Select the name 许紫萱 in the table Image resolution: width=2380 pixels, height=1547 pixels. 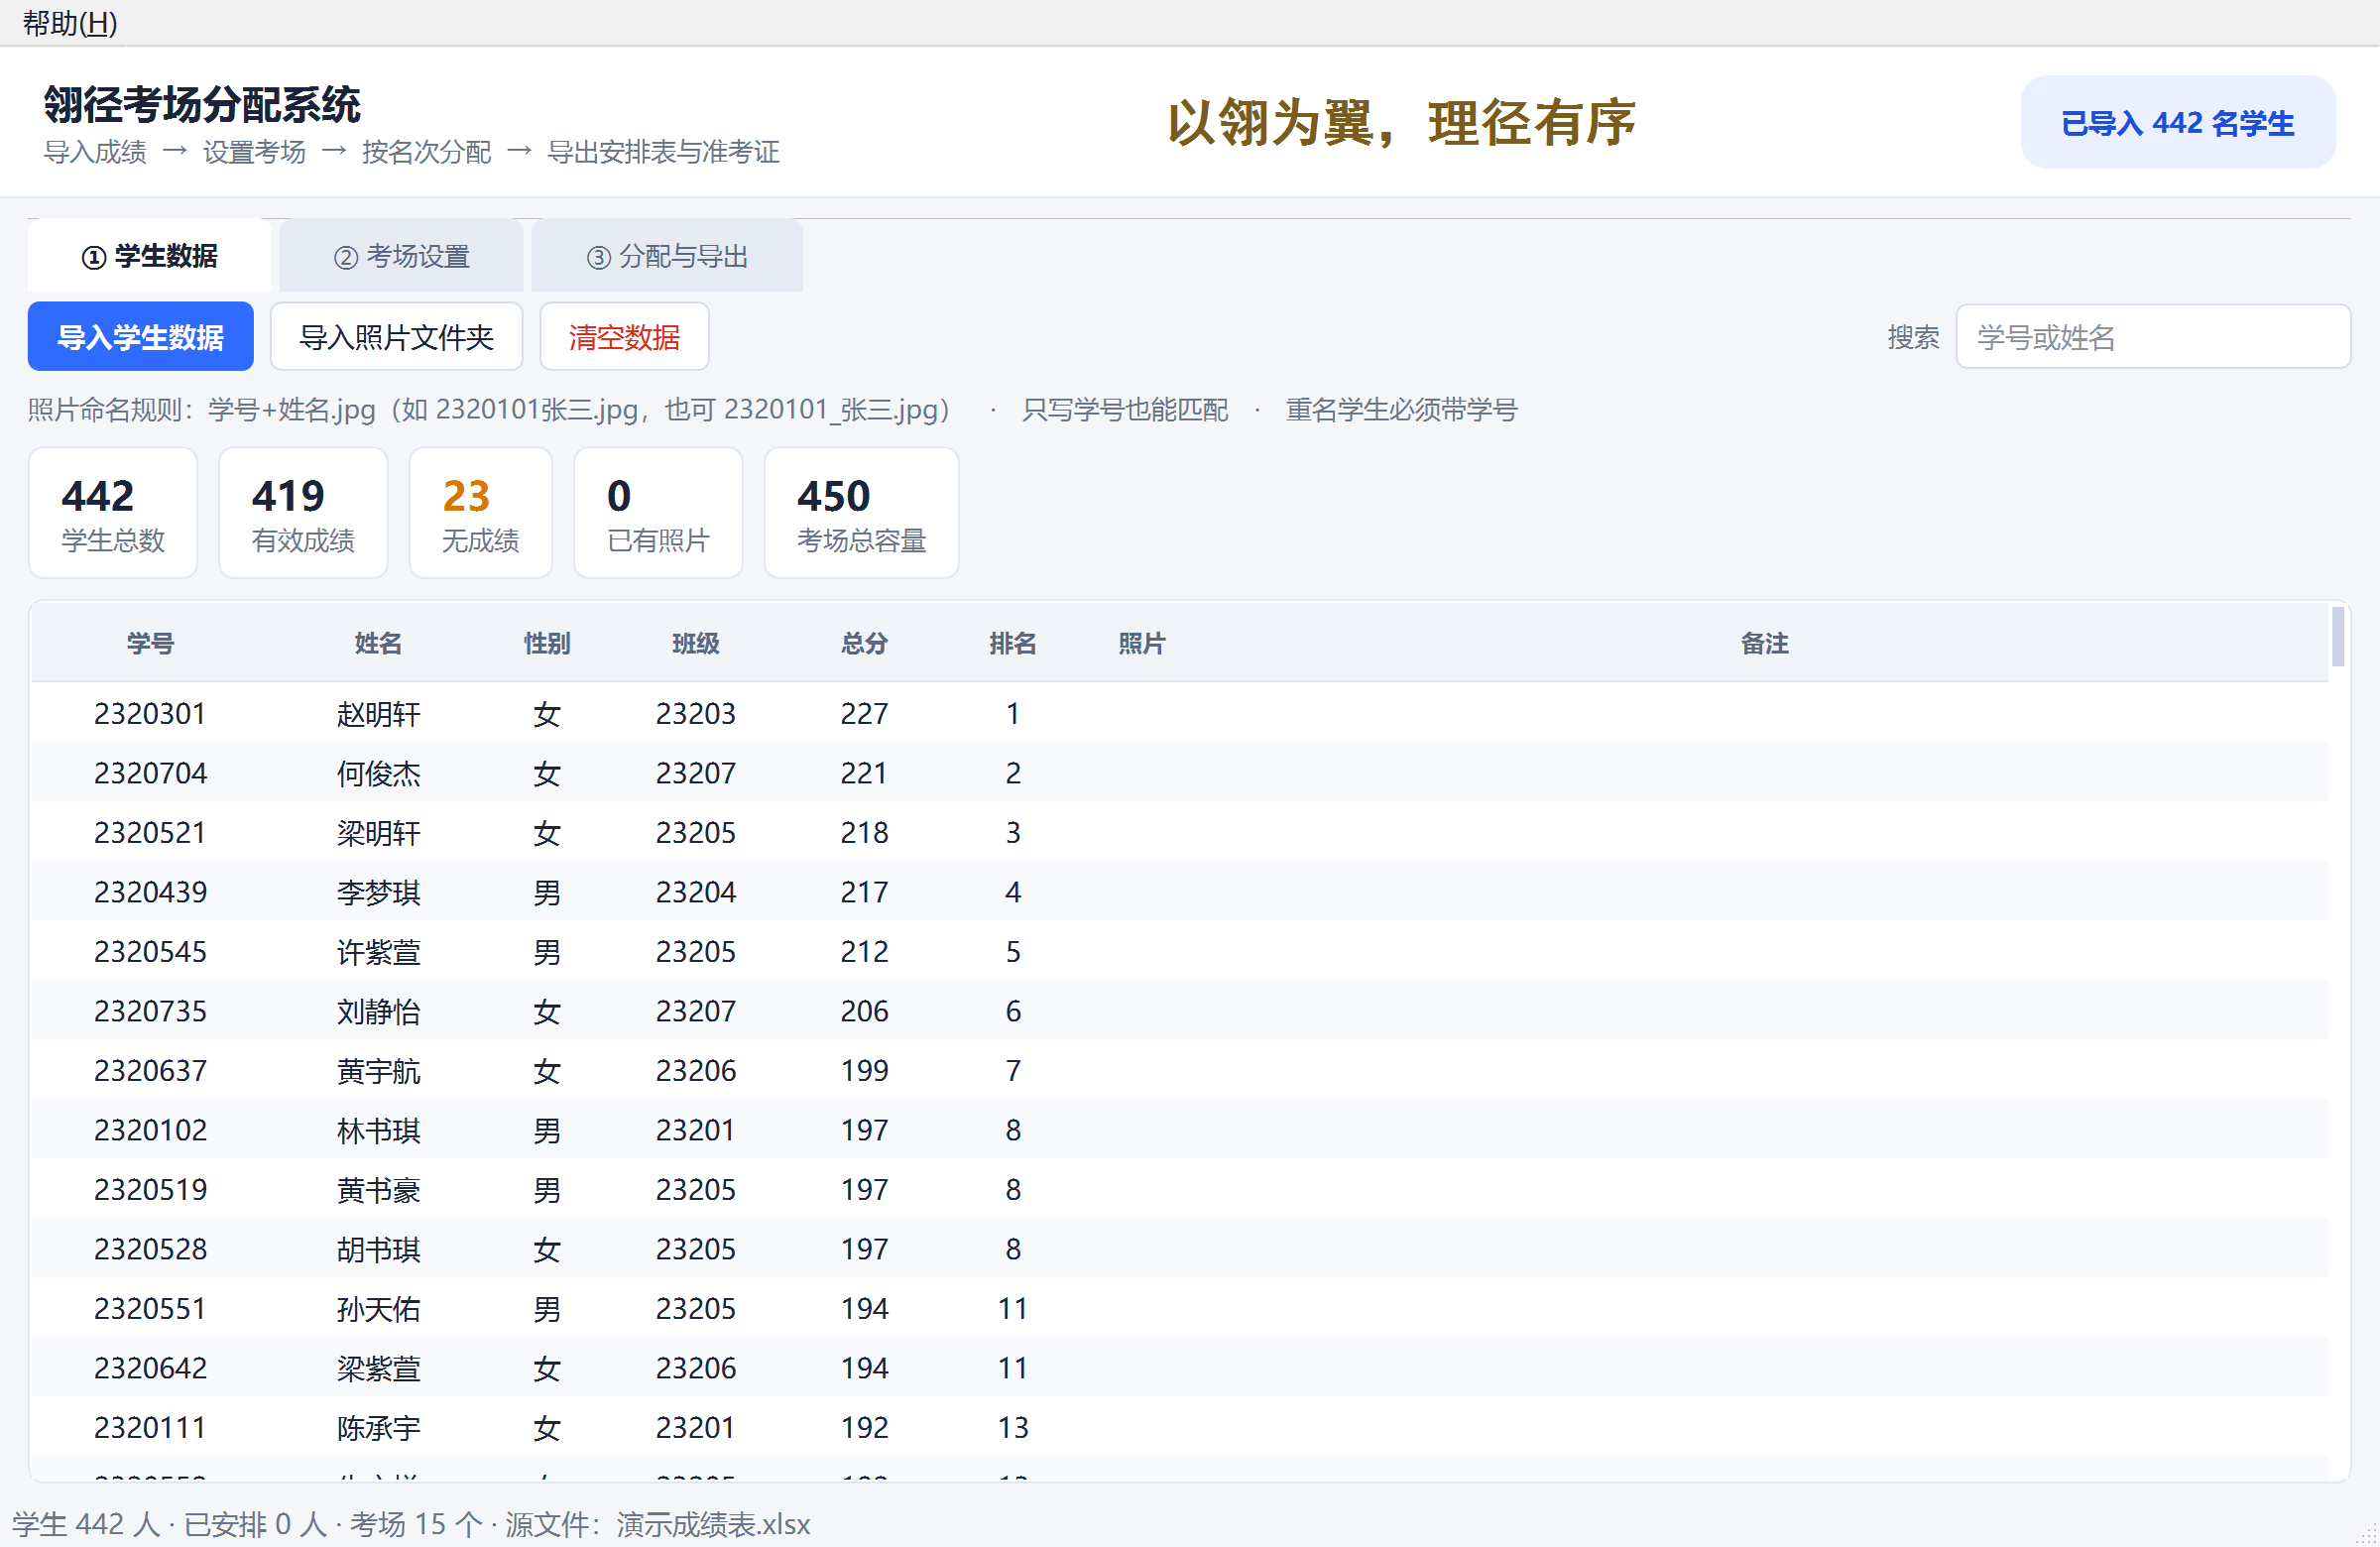point(378,952)
